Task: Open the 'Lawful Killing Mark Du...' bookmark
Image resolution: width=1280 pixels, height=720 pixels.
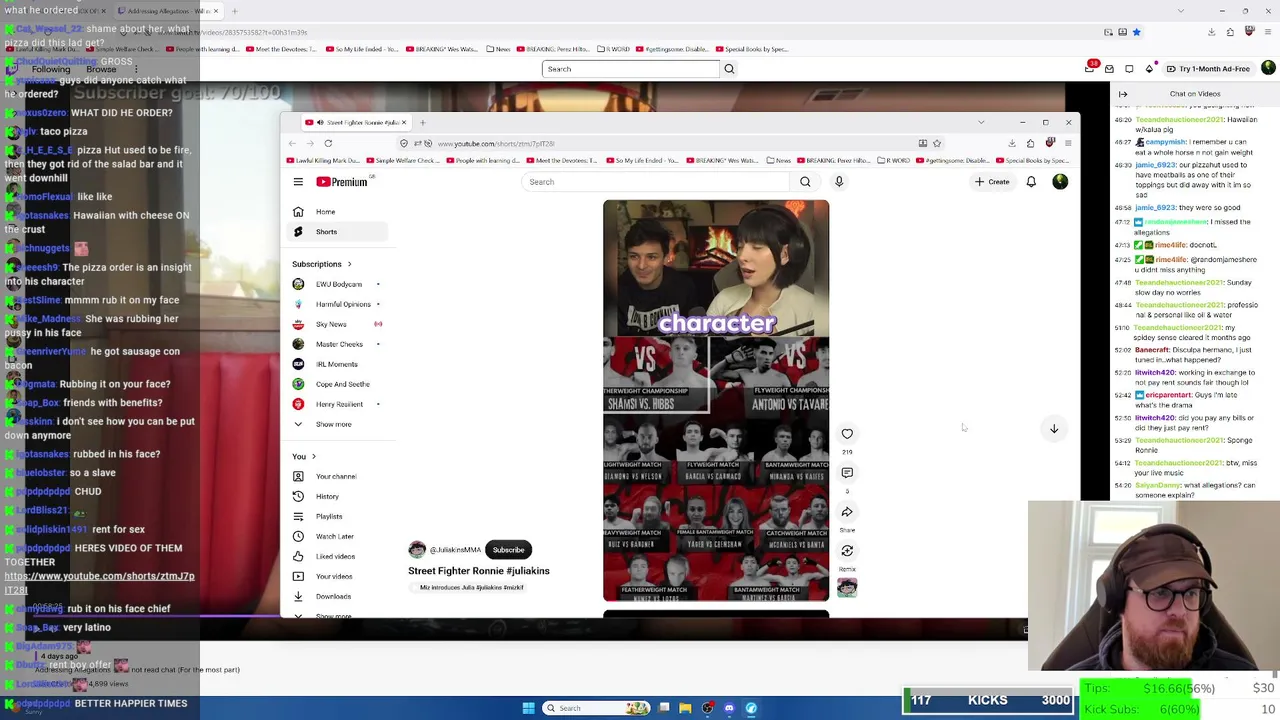Action: point(324,160)
